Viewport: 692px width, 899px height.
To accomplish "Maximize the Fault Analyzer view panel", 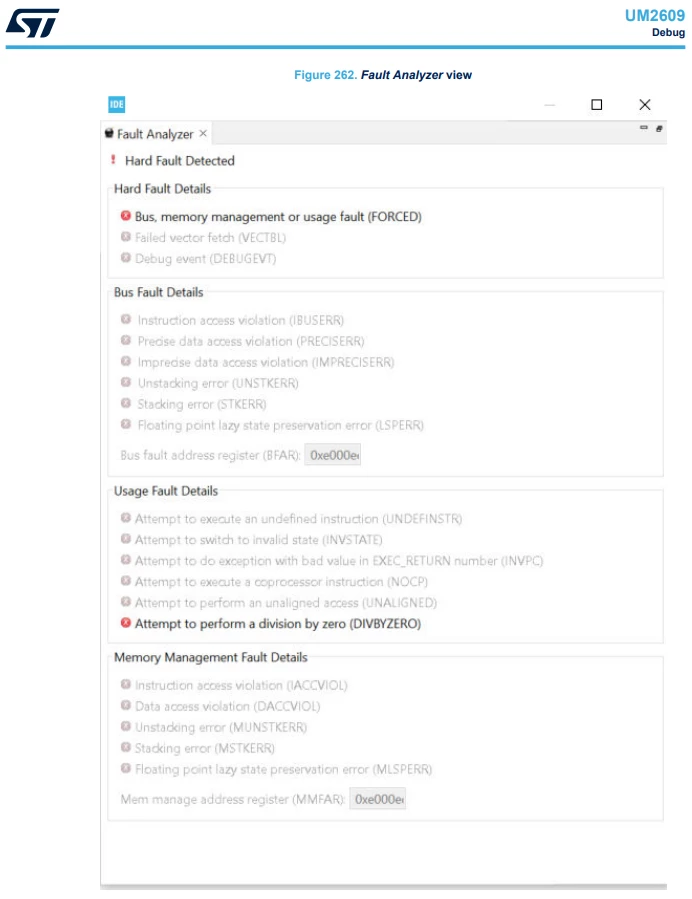I will pyautogui.click(x=659, y=128).
